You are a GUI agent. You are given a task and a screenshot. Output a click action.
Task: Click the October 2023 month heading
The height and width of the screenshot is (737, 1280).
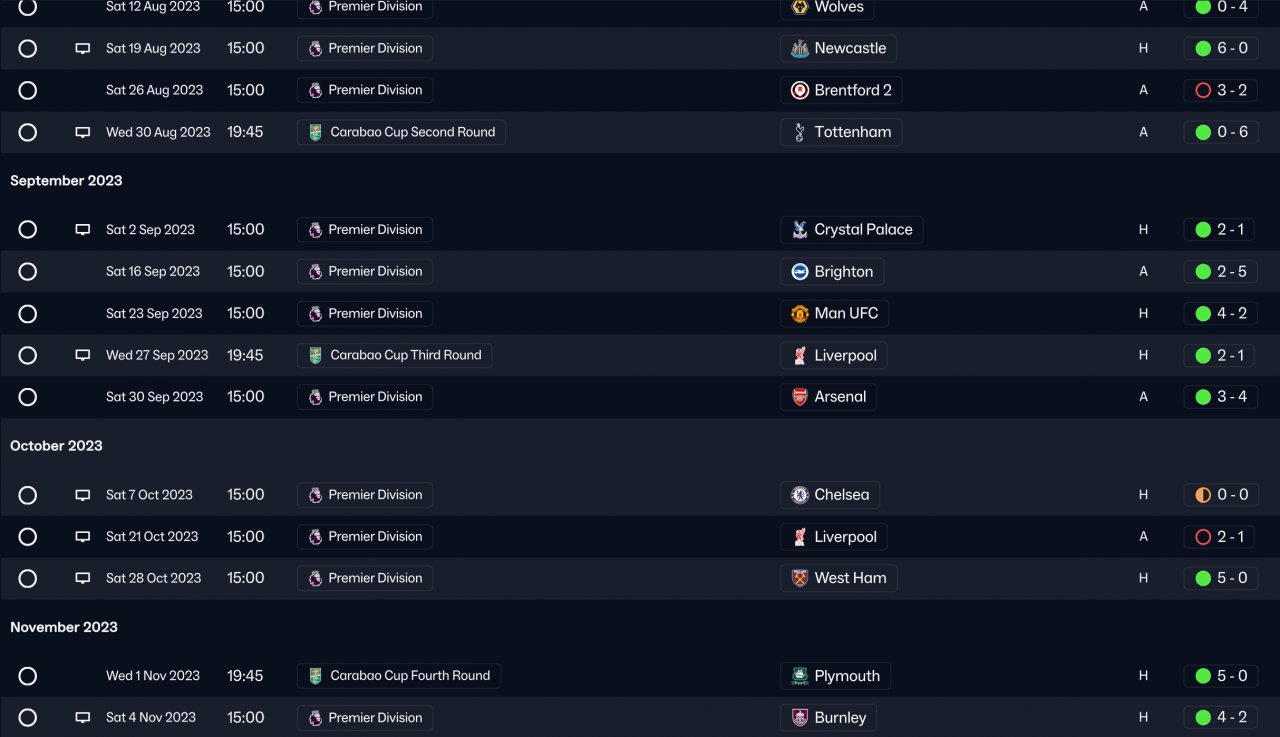(56, 446)
